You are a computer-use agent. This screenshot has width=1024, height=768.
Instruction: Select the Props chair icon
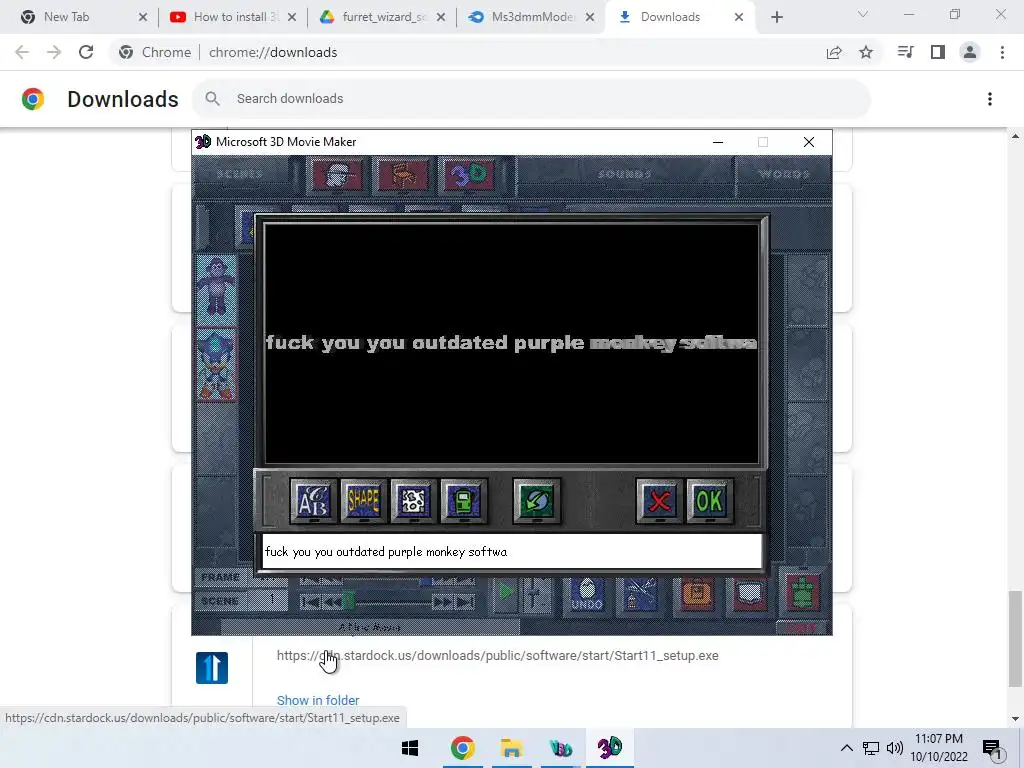tap(403, 174)
